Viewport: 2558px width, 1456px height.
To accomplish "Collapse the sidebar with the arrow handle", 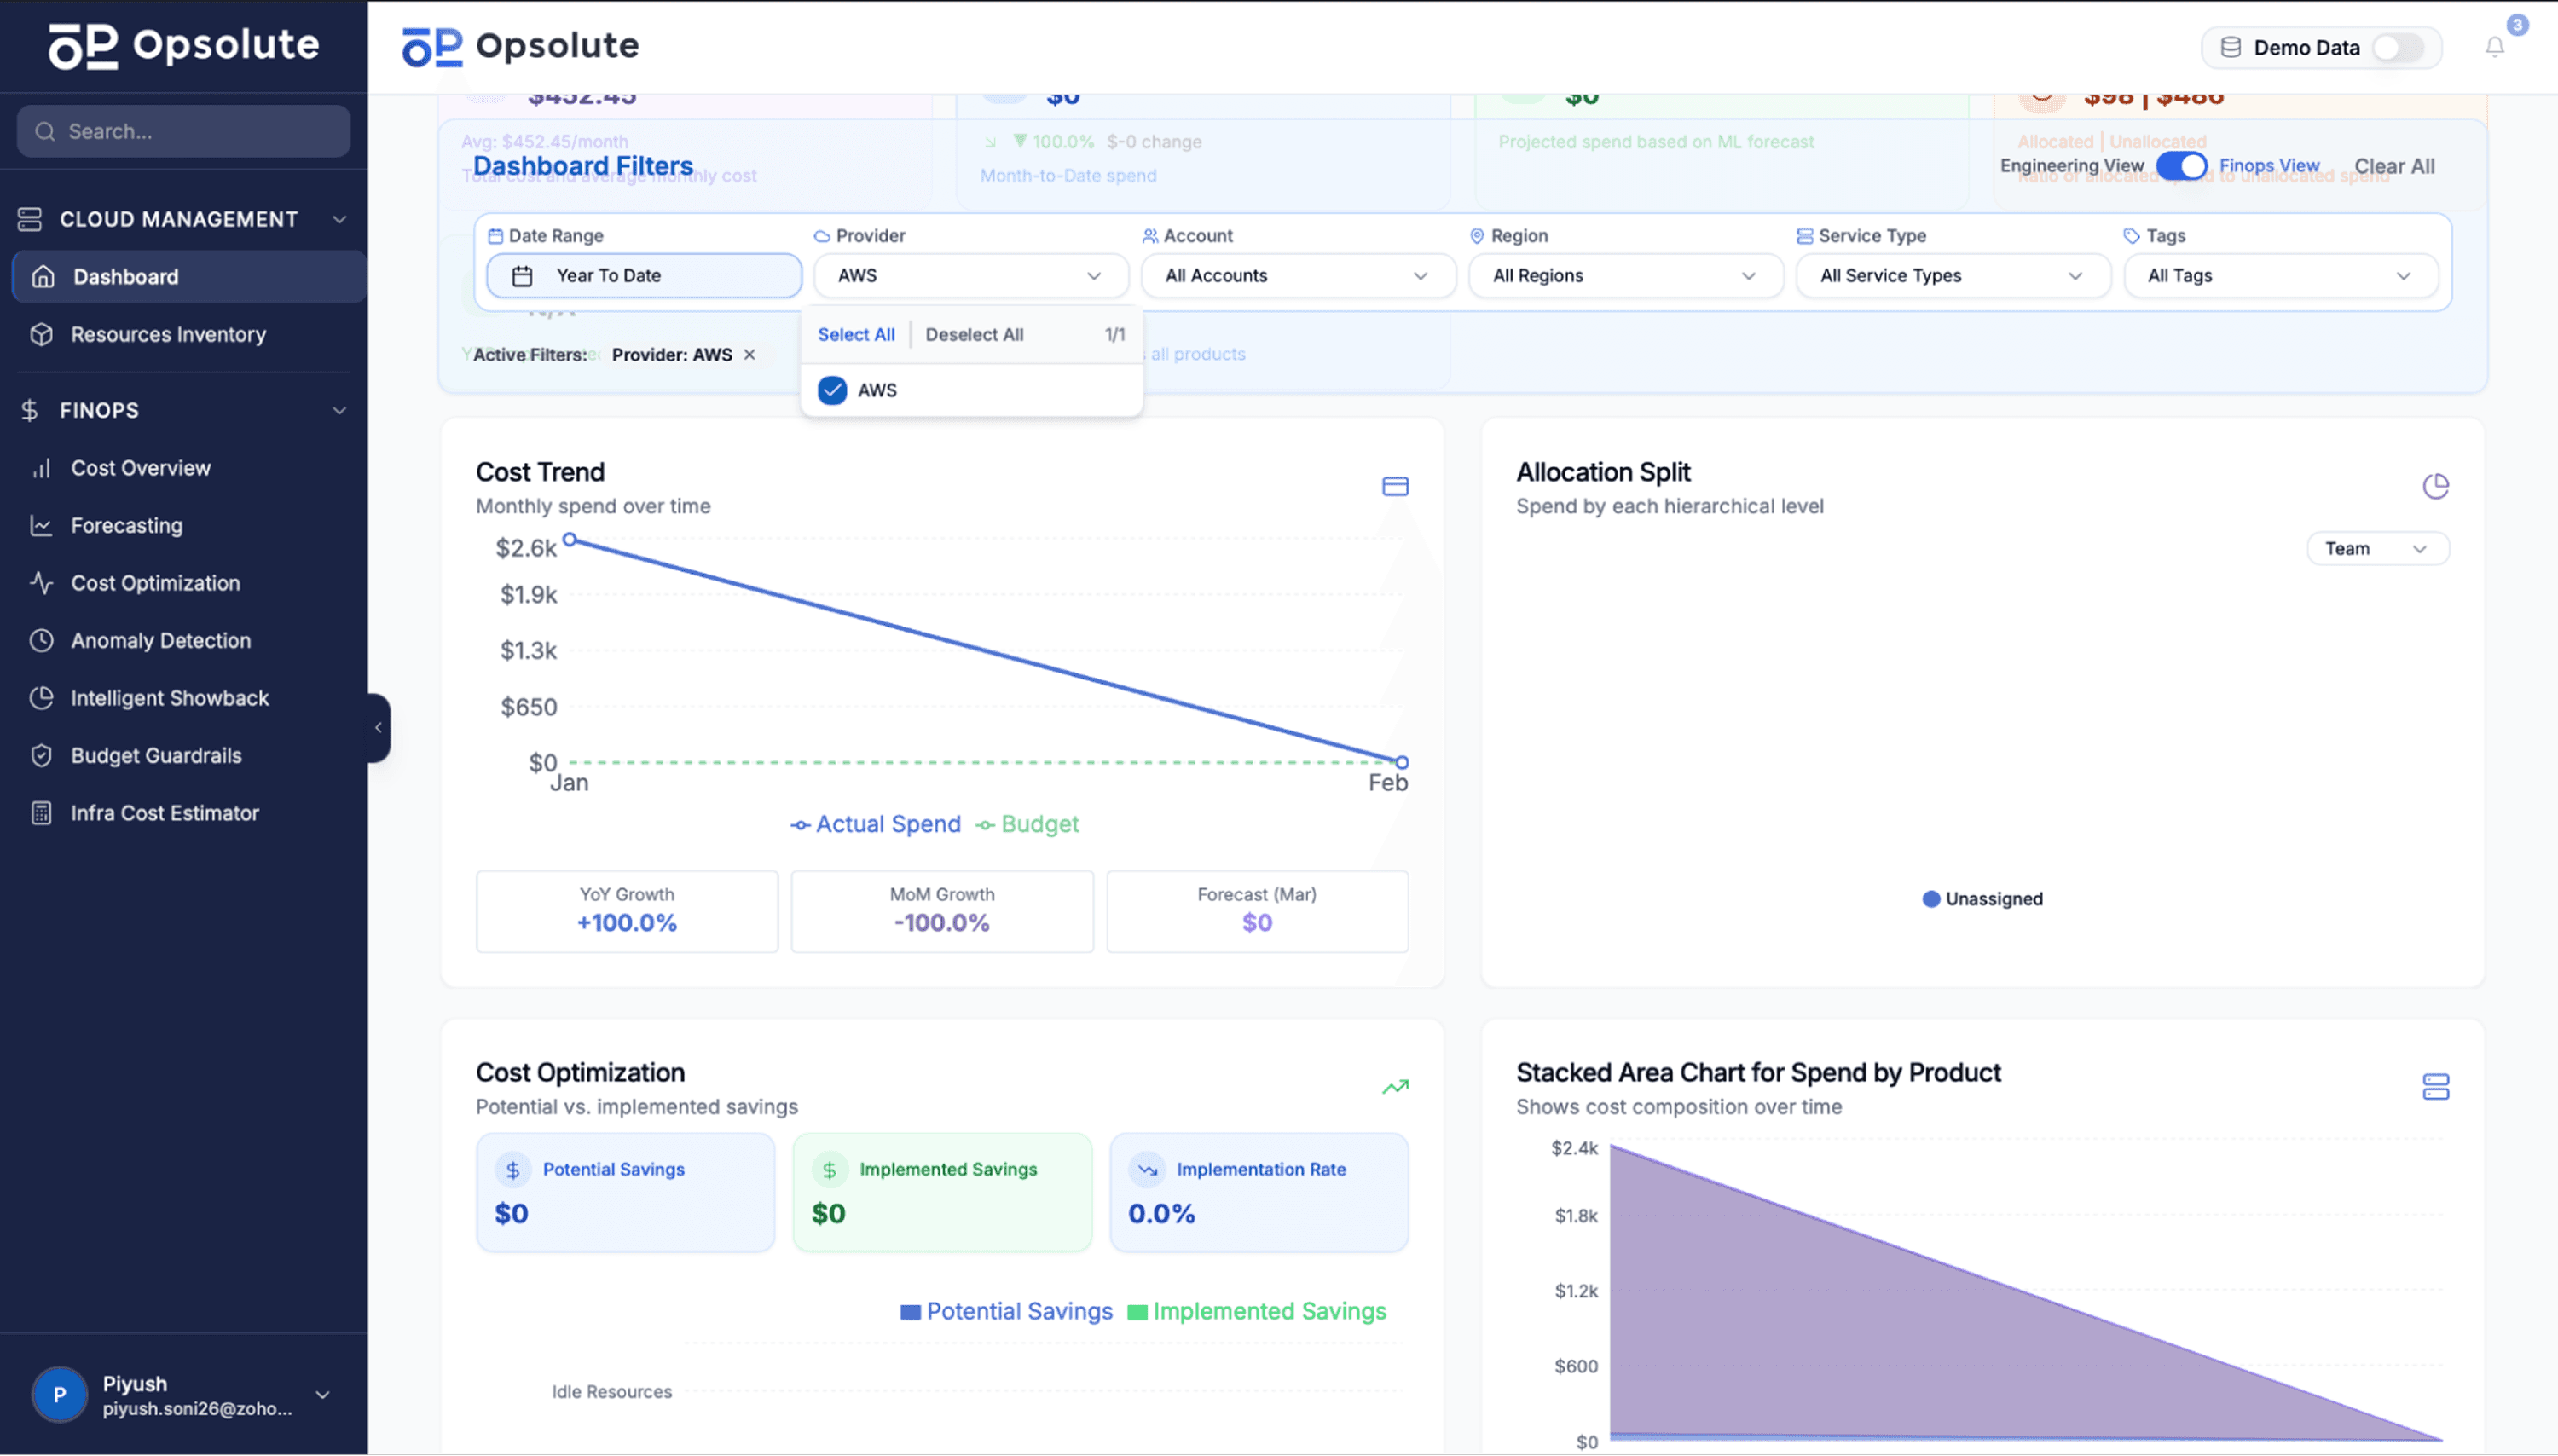I will pos(378,728).
